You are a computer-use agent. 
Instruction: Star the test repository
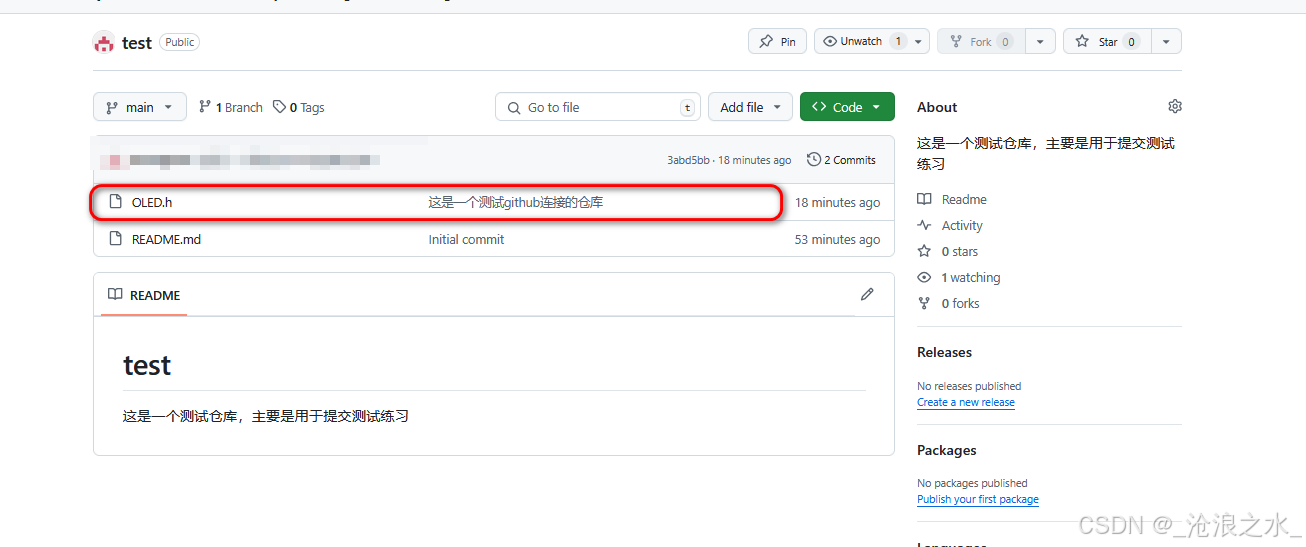point(1107,41)
